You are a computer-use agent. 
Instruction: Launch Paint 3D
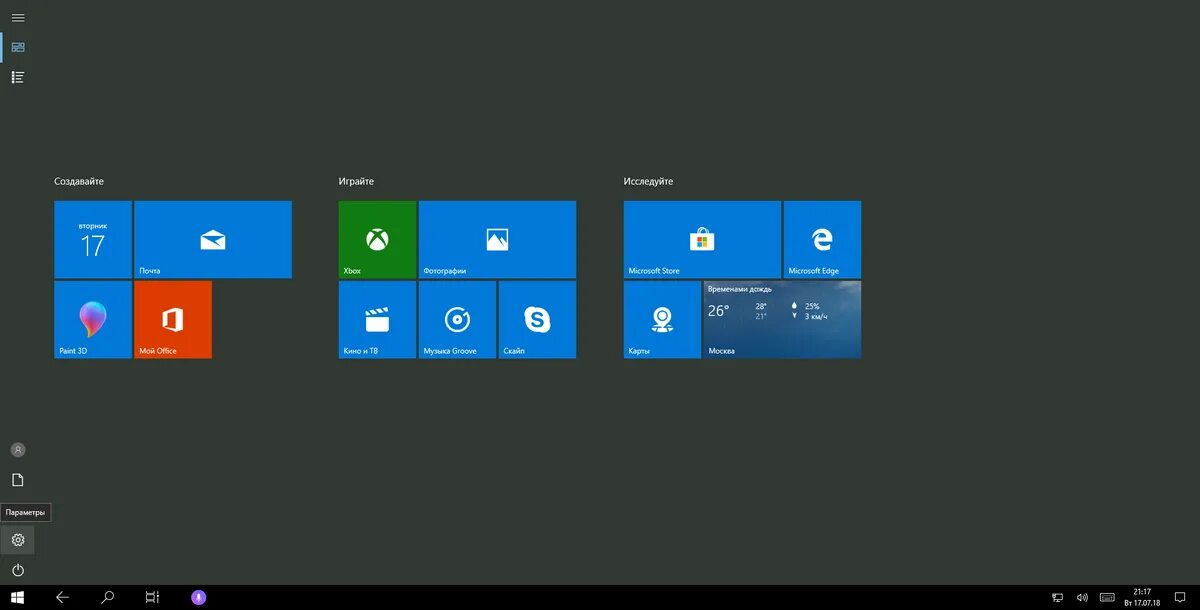point(92,319)
